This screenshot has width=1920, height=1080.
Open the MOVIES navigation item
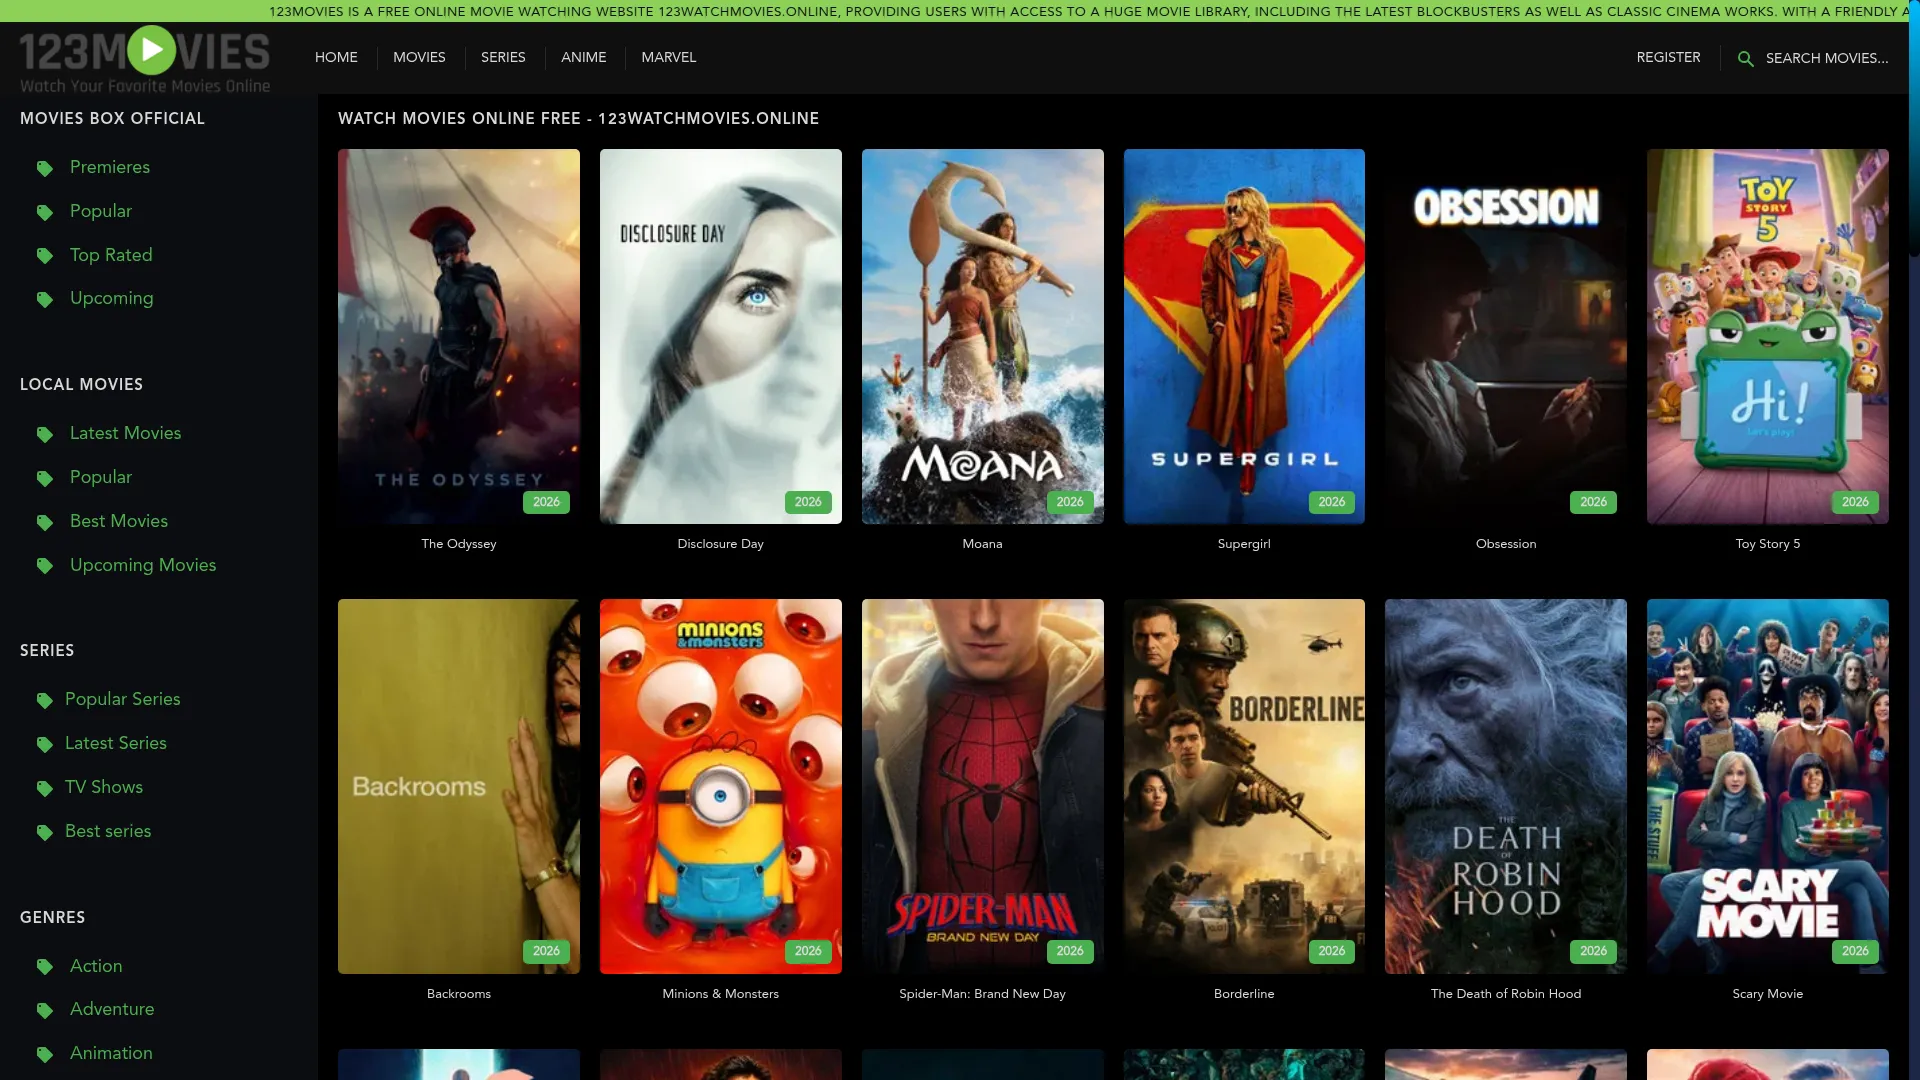[x=419, y=58]
